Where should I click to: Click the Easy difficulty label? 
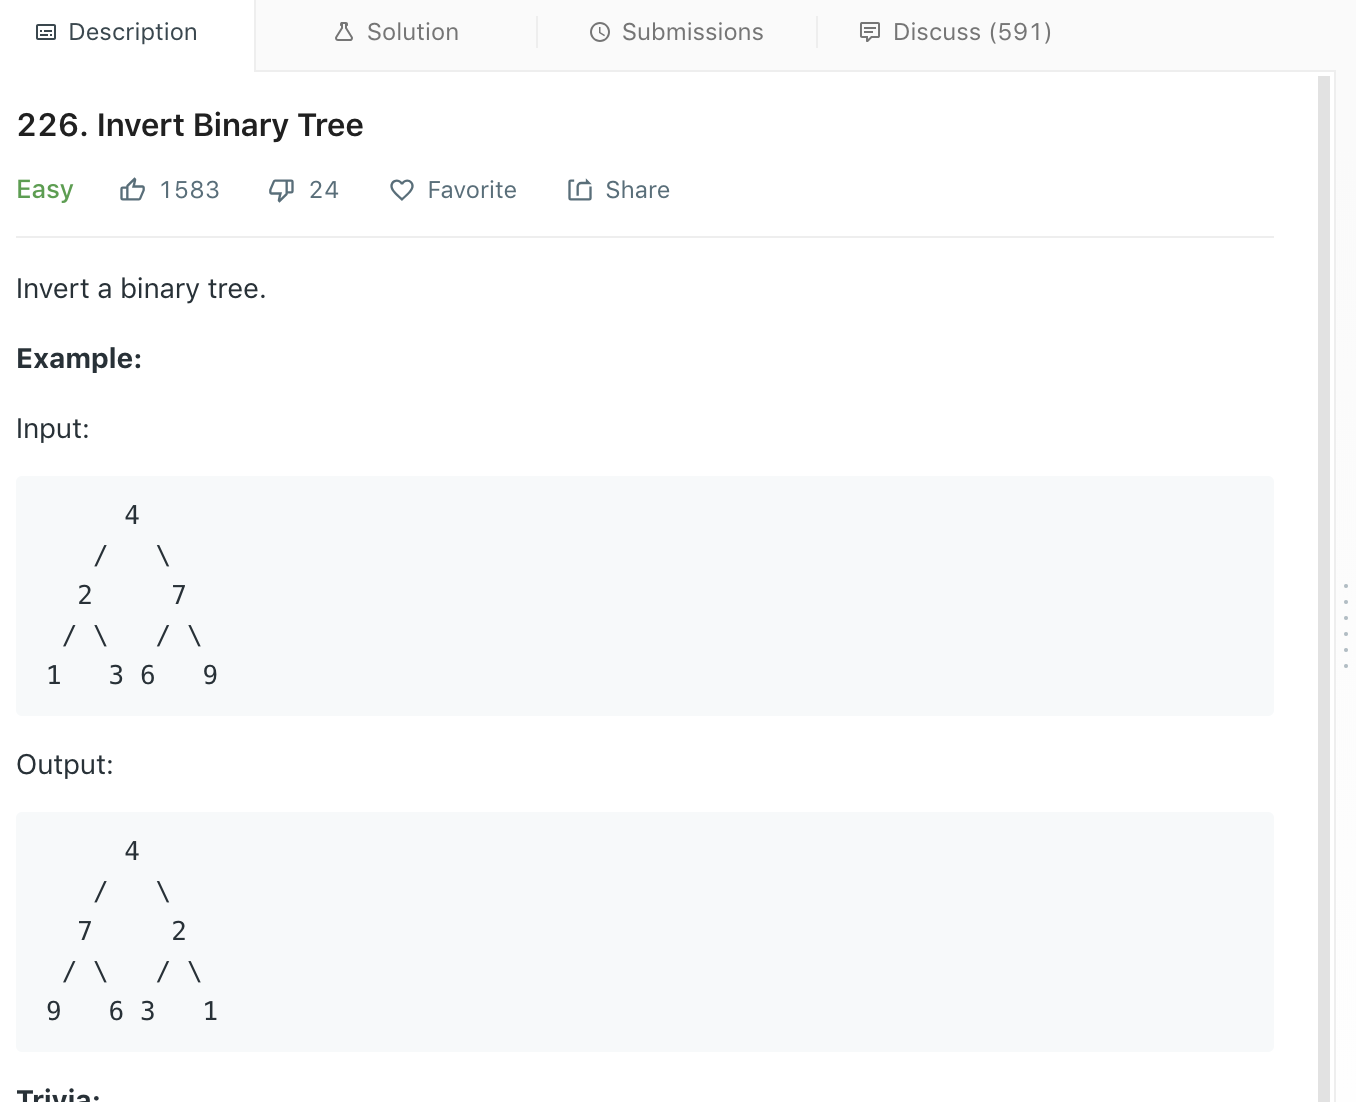(45, 190)
